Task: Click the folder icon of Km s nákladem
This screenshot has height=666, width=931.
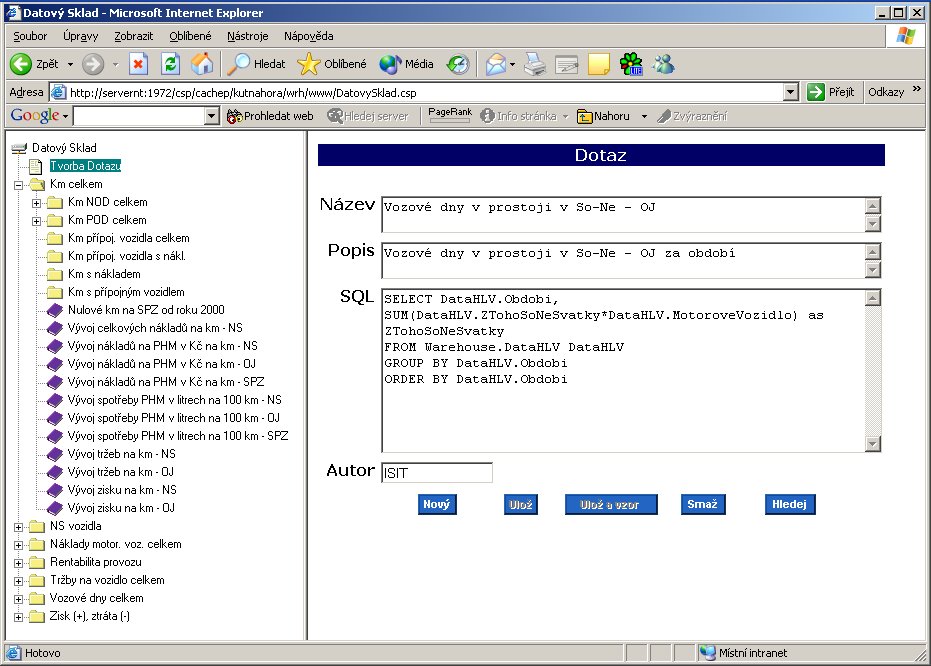Action: [55, 274]
